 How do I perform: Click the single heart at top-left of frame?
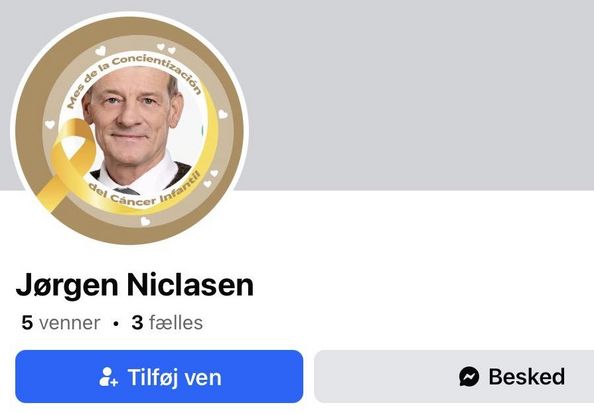click(100, 50)
